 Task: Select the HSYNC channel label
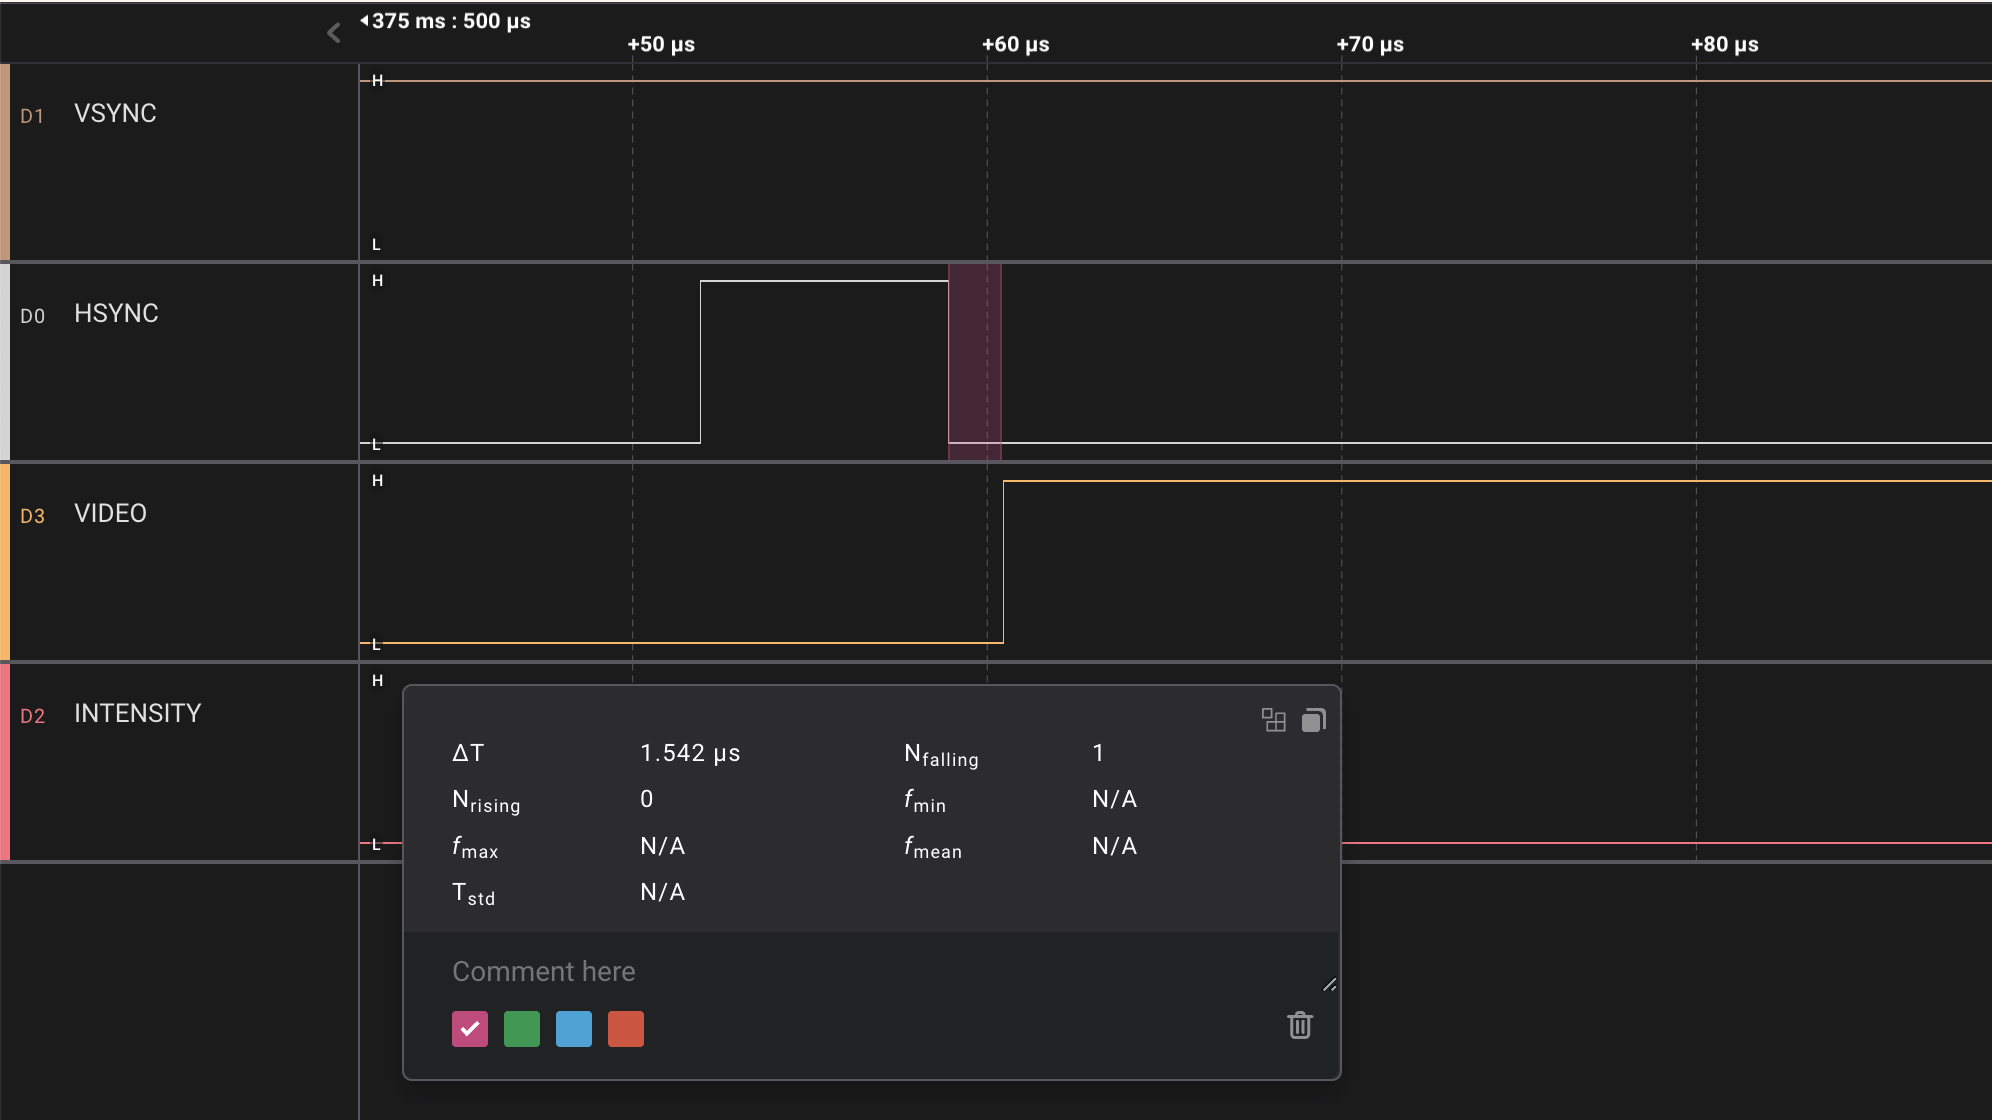(x=116, y=313)
